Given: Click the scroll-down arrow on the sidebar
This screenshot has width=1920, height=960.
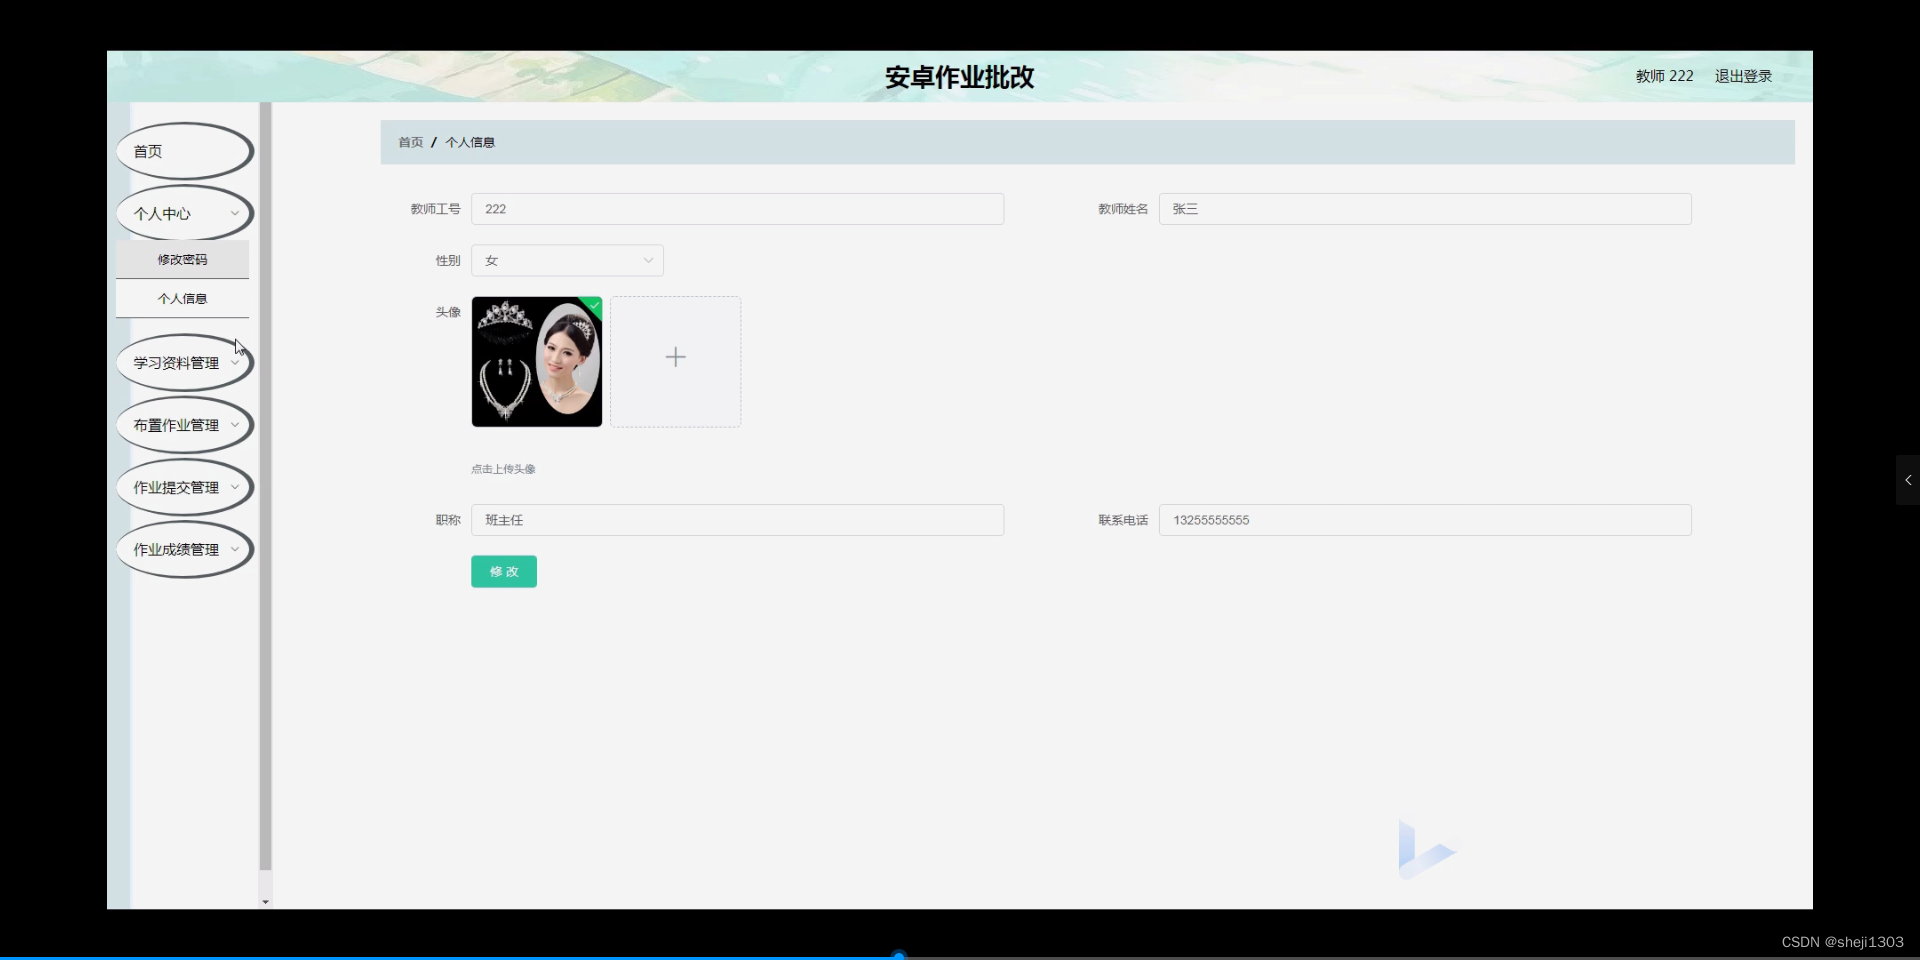Looking at the screenshot, I should [264, 901].
